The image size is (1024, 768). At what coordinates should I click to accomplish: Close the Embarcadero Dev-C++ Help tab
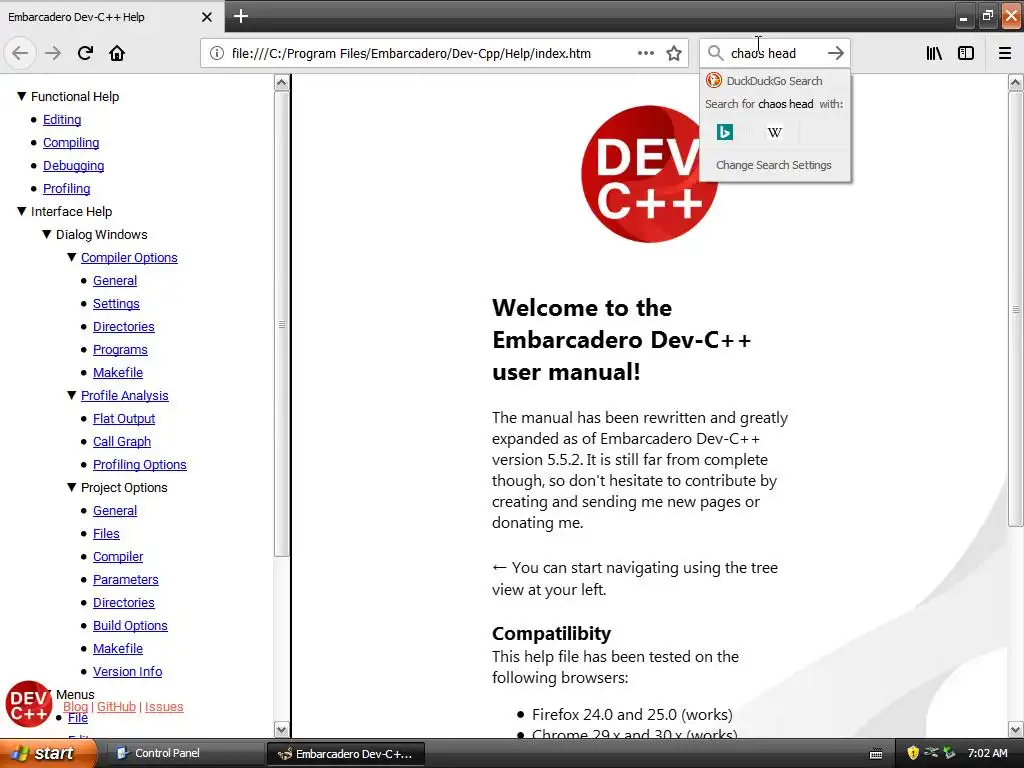click(206, 17)
